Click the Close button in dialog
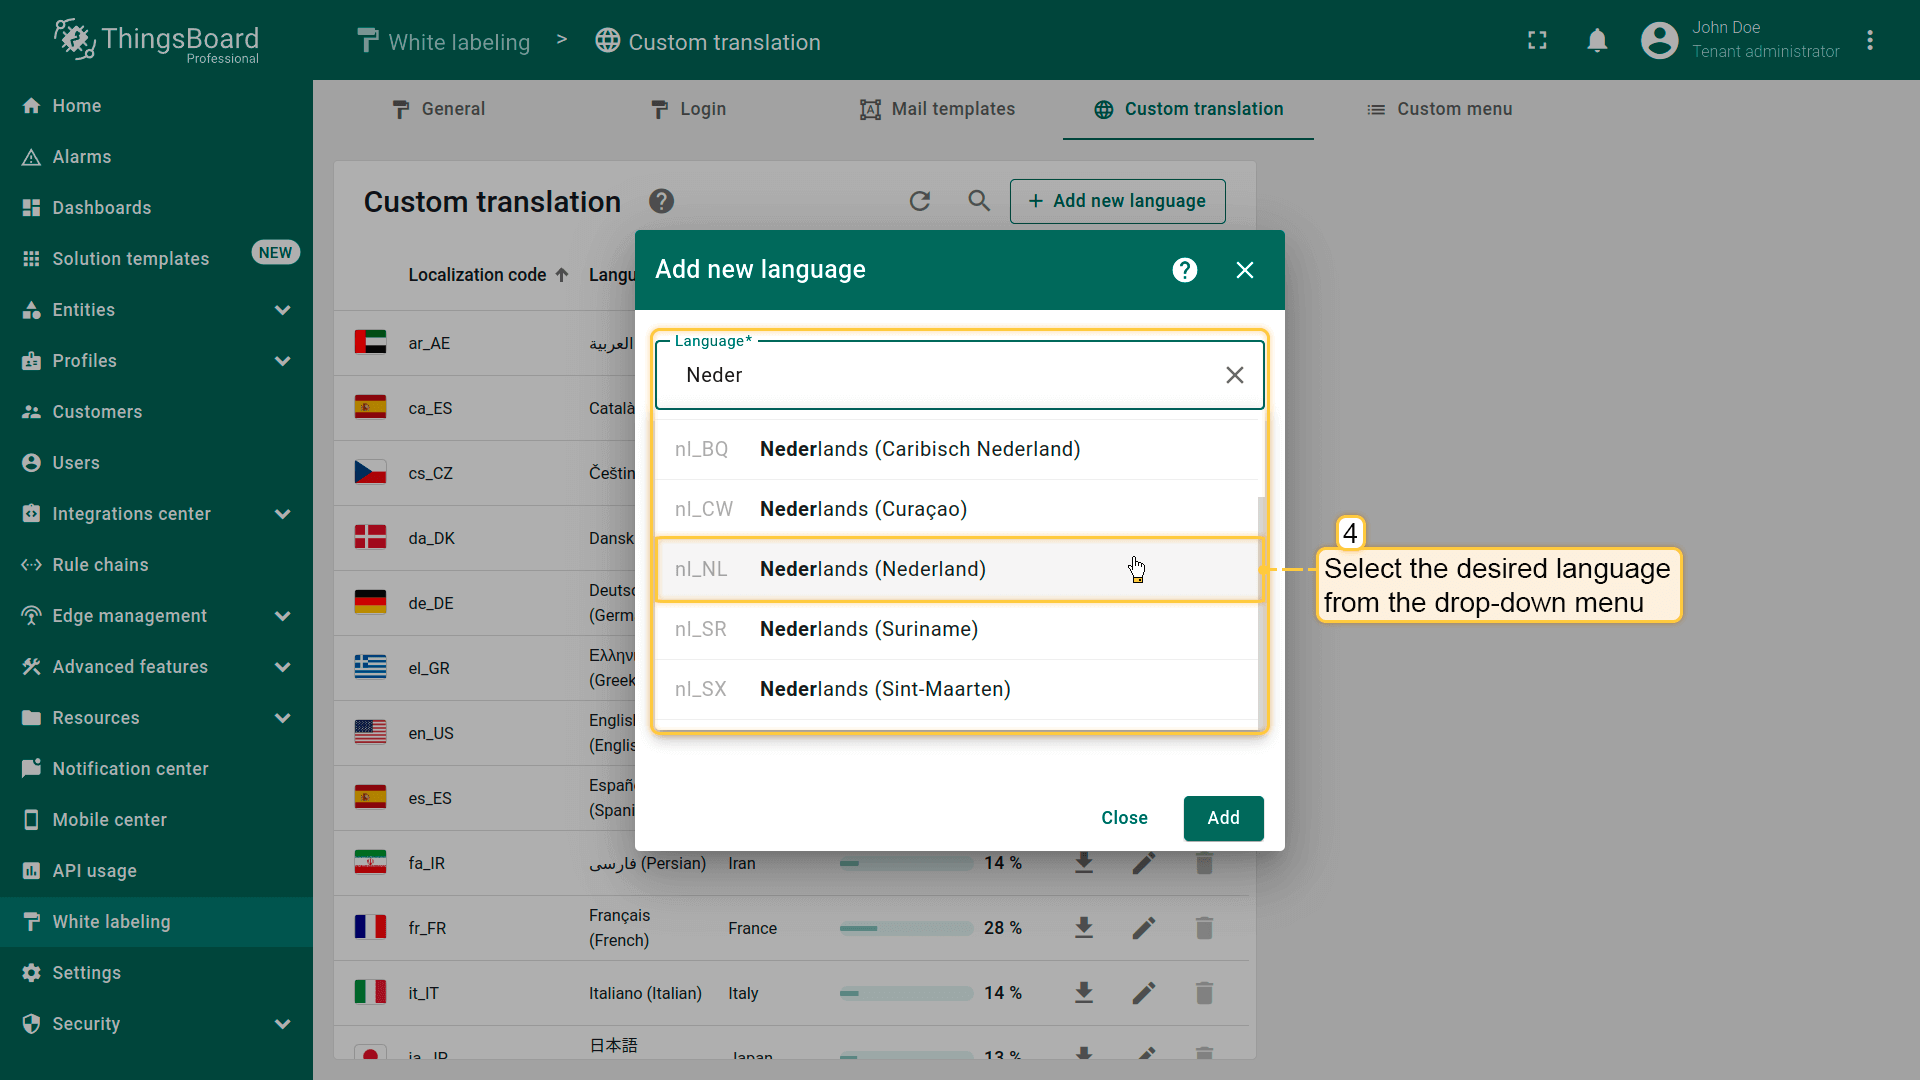Viewport: 1920px width, 1080px height. 1124,818
